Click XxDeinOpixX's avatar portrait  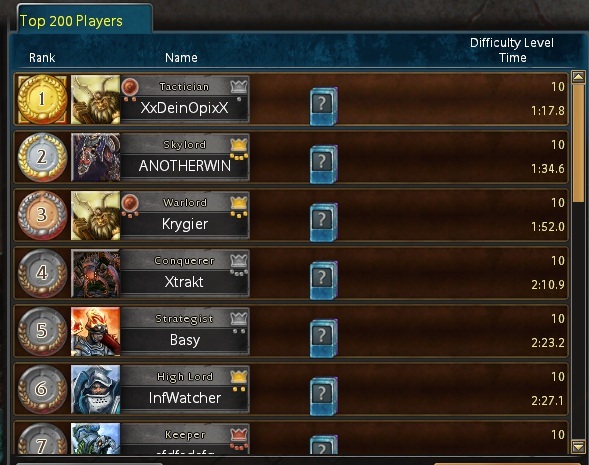(x=96, y=100)
